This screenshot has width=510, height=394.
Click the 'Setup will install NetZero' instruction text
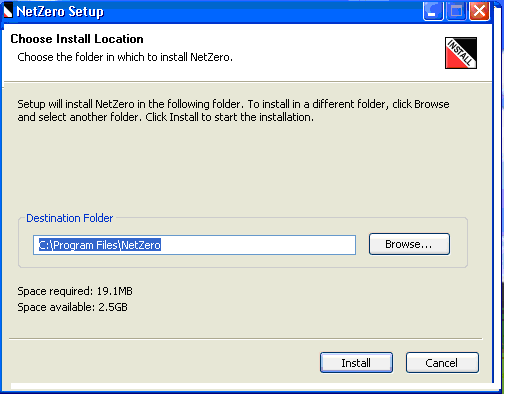(233, 111)
